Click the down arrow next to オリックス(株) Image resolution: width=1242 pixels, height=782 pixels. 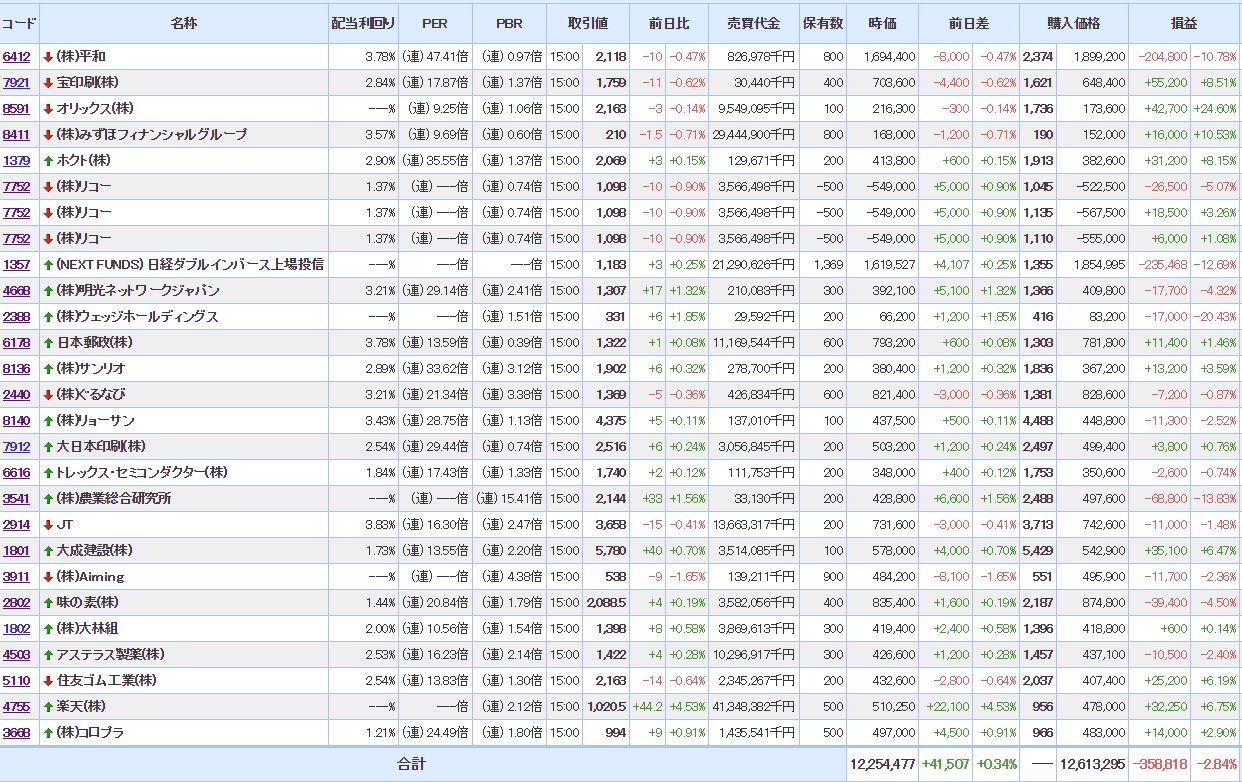click(x=48, y=109)
